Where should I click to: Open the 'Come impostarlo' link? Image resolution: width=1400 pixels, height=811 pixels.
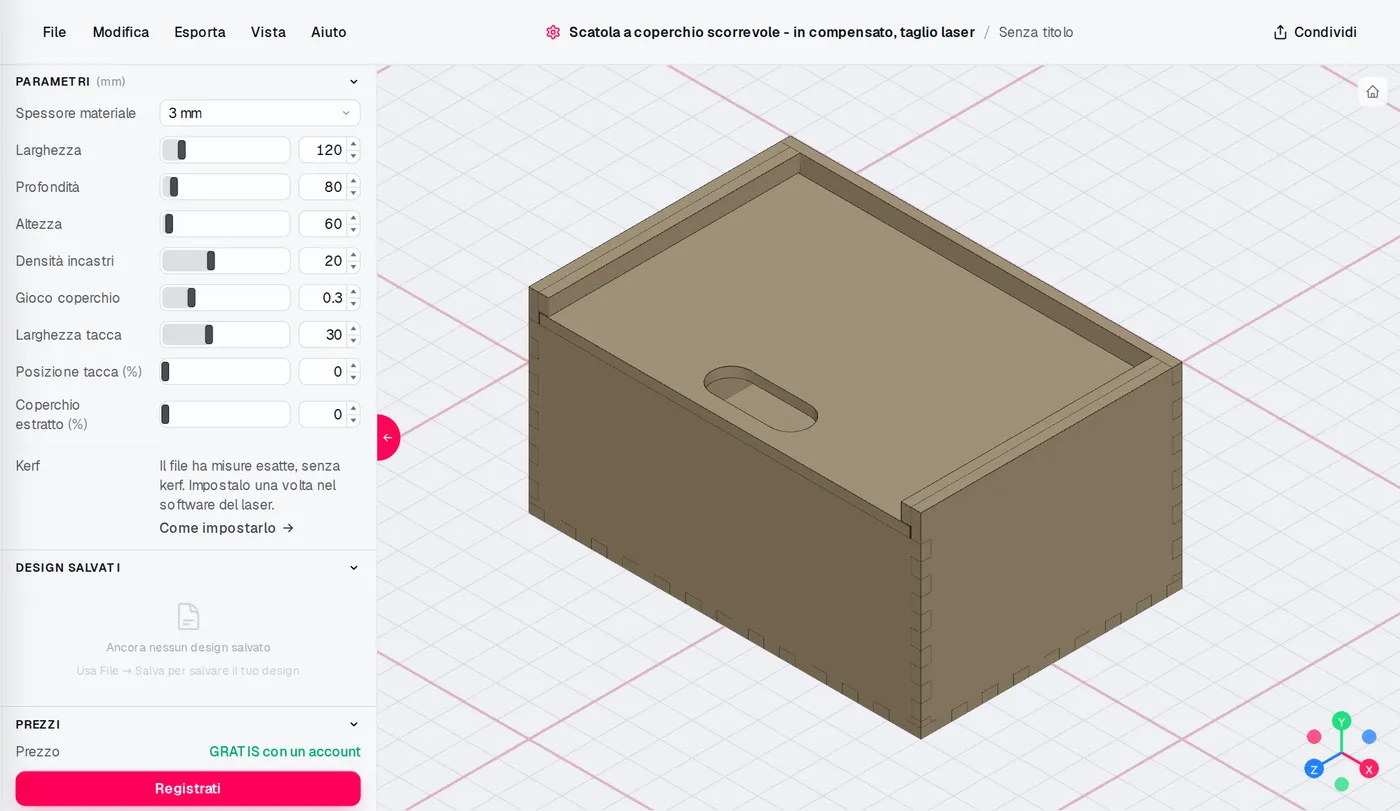(x=227, y=528)
